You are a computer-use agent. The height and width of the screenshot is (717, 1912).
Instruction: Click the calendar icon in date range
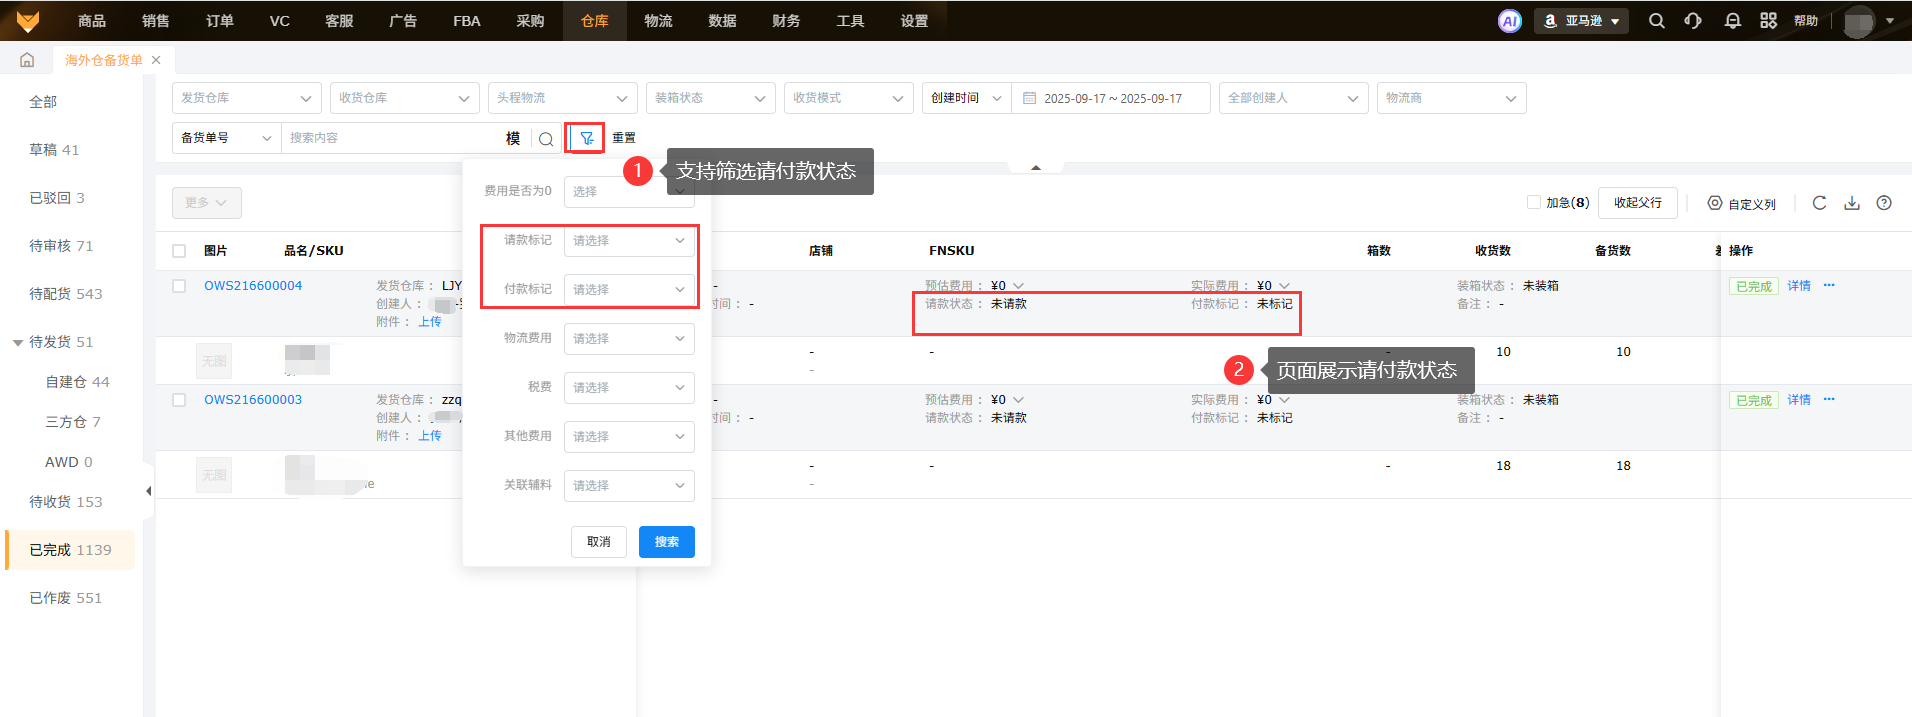pyautogui.click(x=1029, y=98)
